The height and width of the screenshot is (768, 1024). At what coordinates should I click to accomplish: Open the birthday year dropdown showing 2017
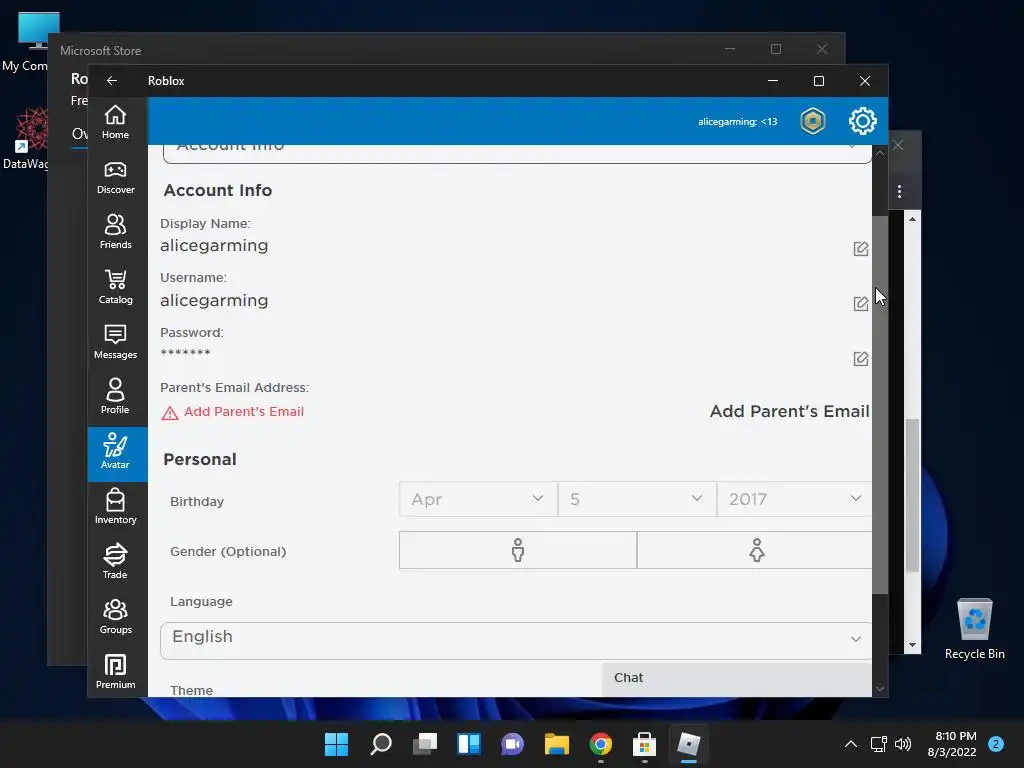(794, 499)
